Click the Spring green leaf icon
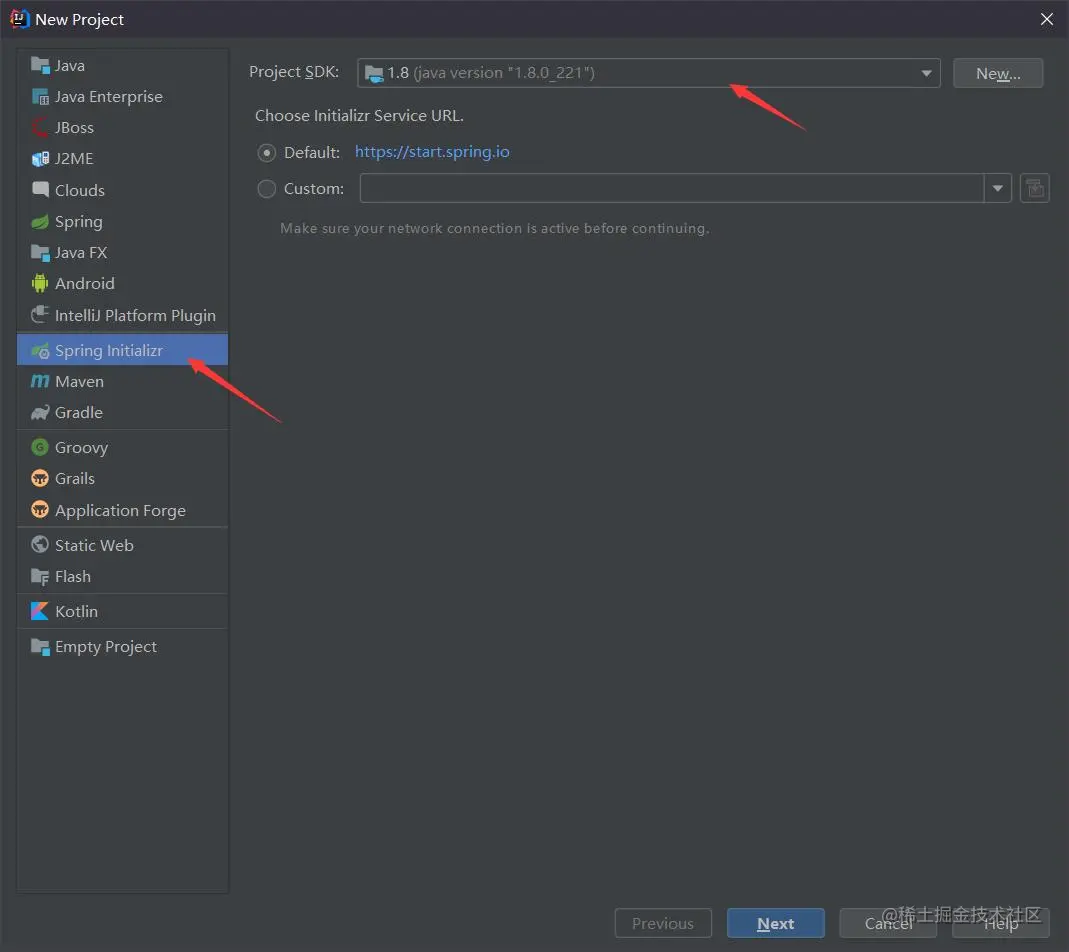The image size is (1069, 952). (x=40, y=222)
